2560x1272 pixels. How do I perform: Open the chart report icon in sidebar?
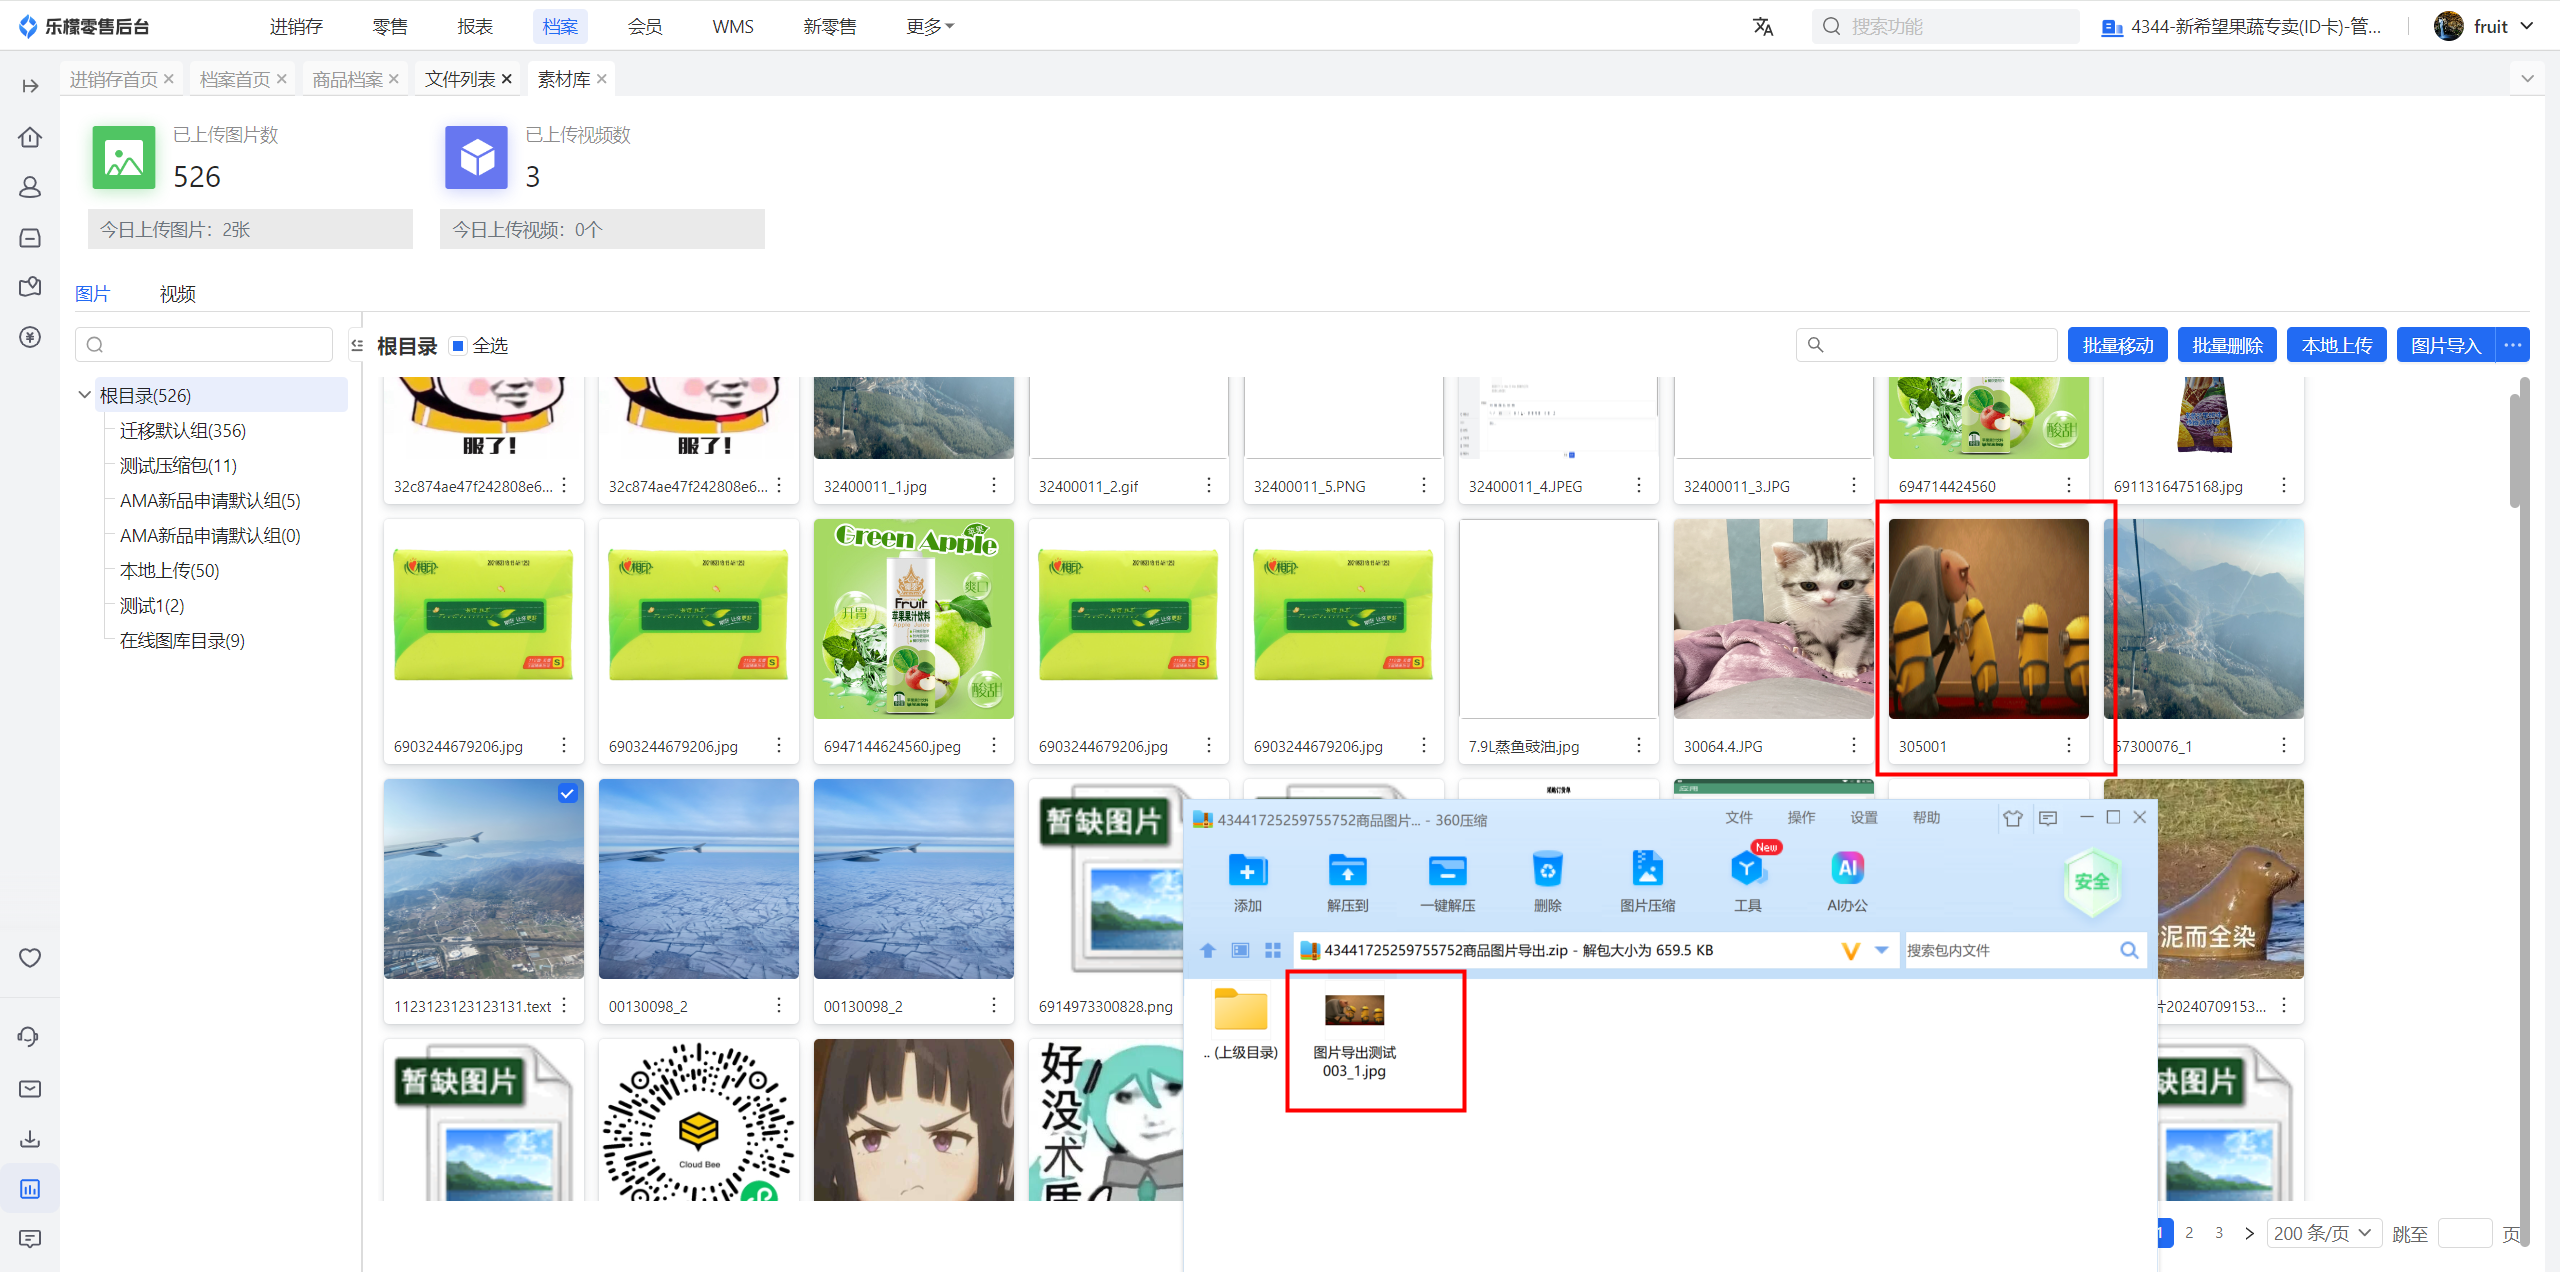30,1189
